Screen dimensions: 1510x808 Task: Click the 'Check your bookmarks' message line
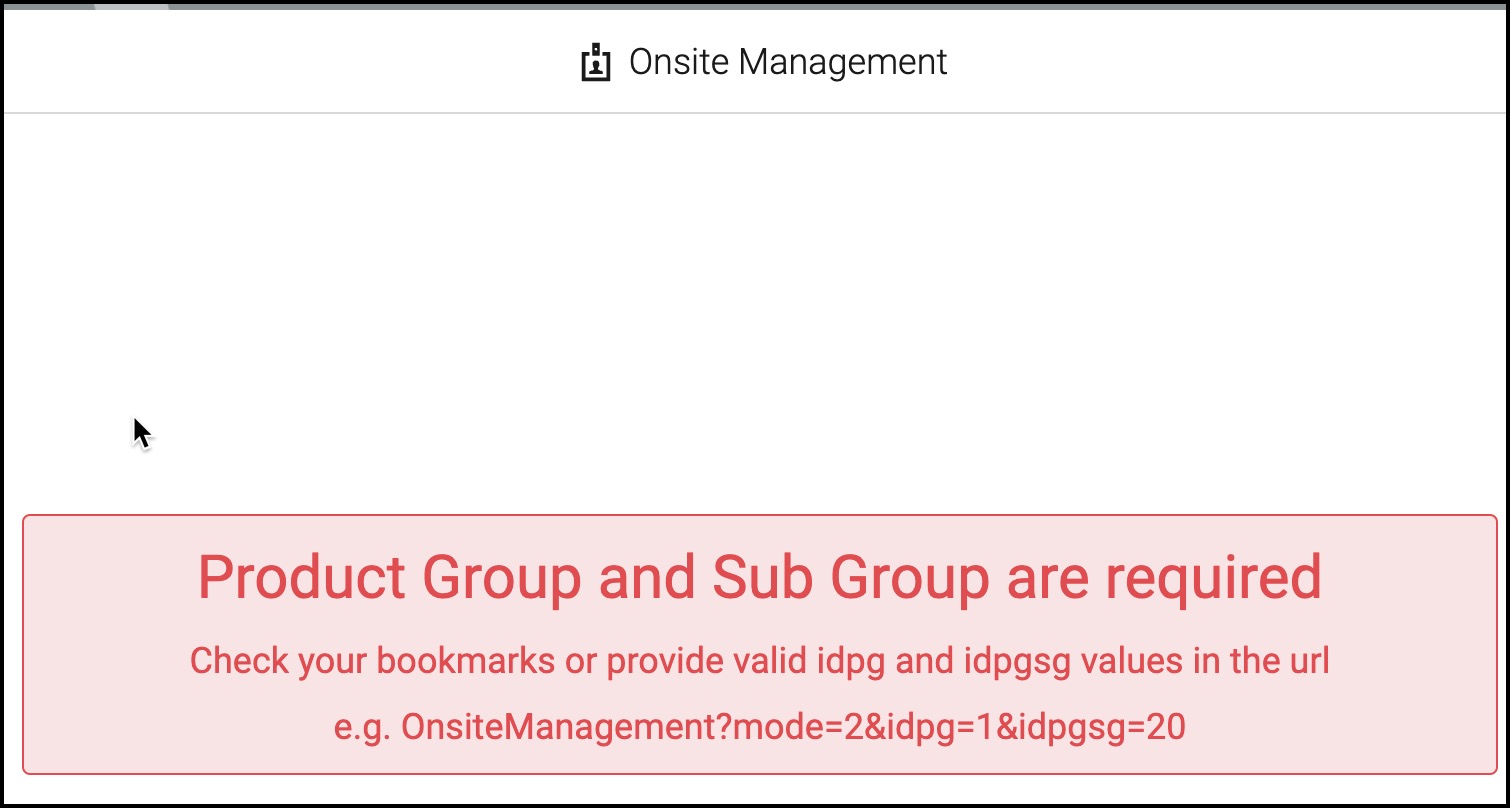pos(760,661)
